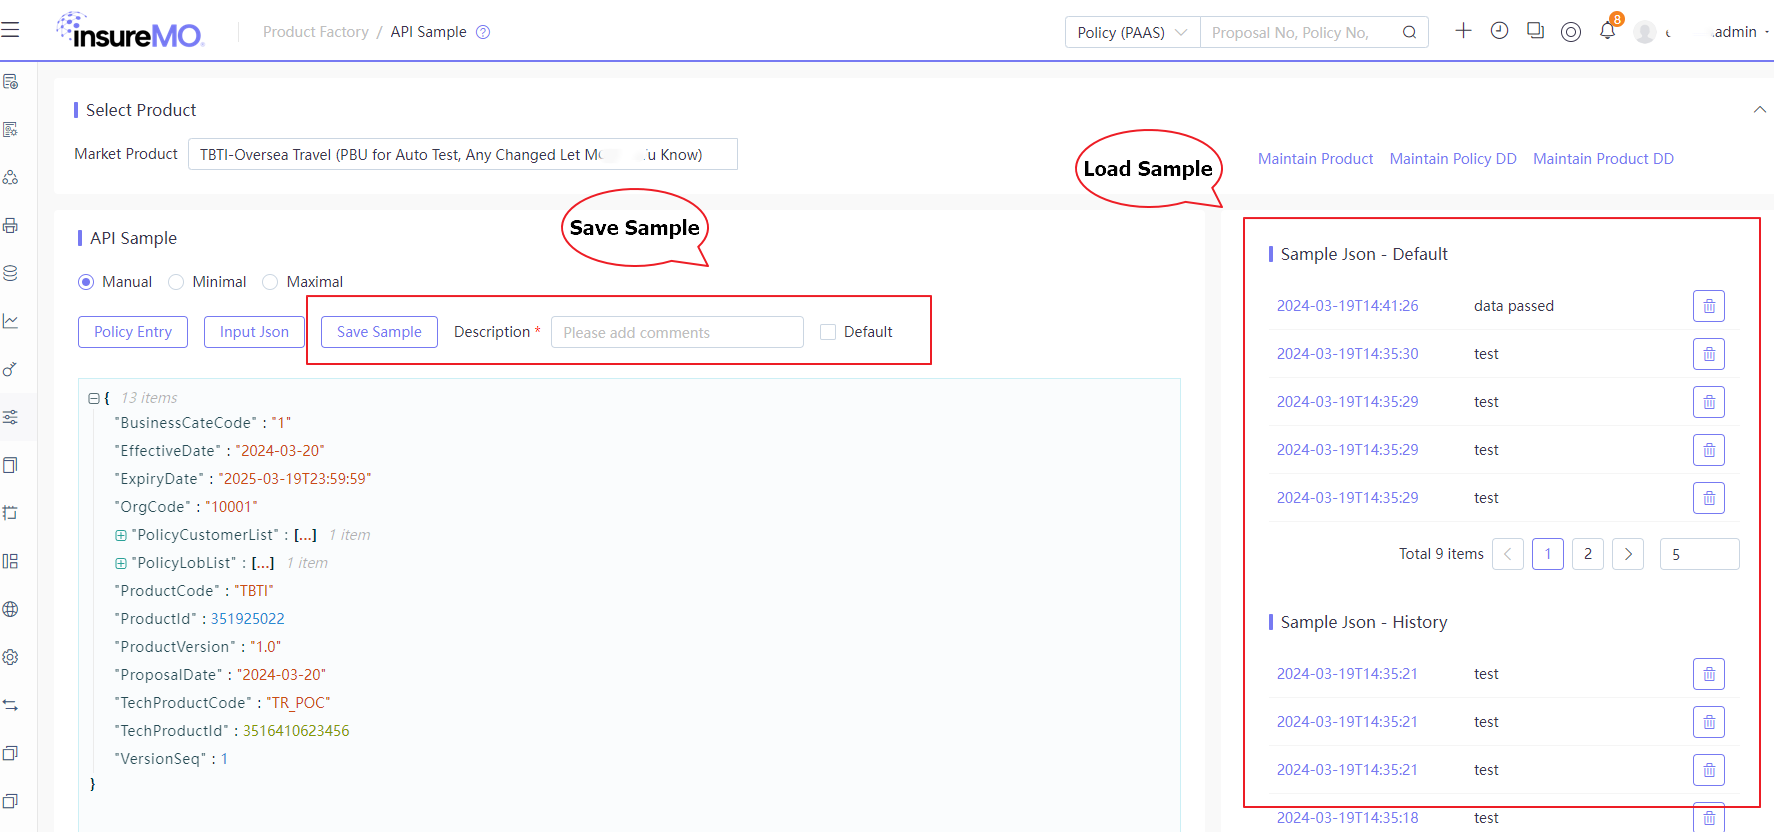Open the topmost document icon in sidebar

coord(11,81)
